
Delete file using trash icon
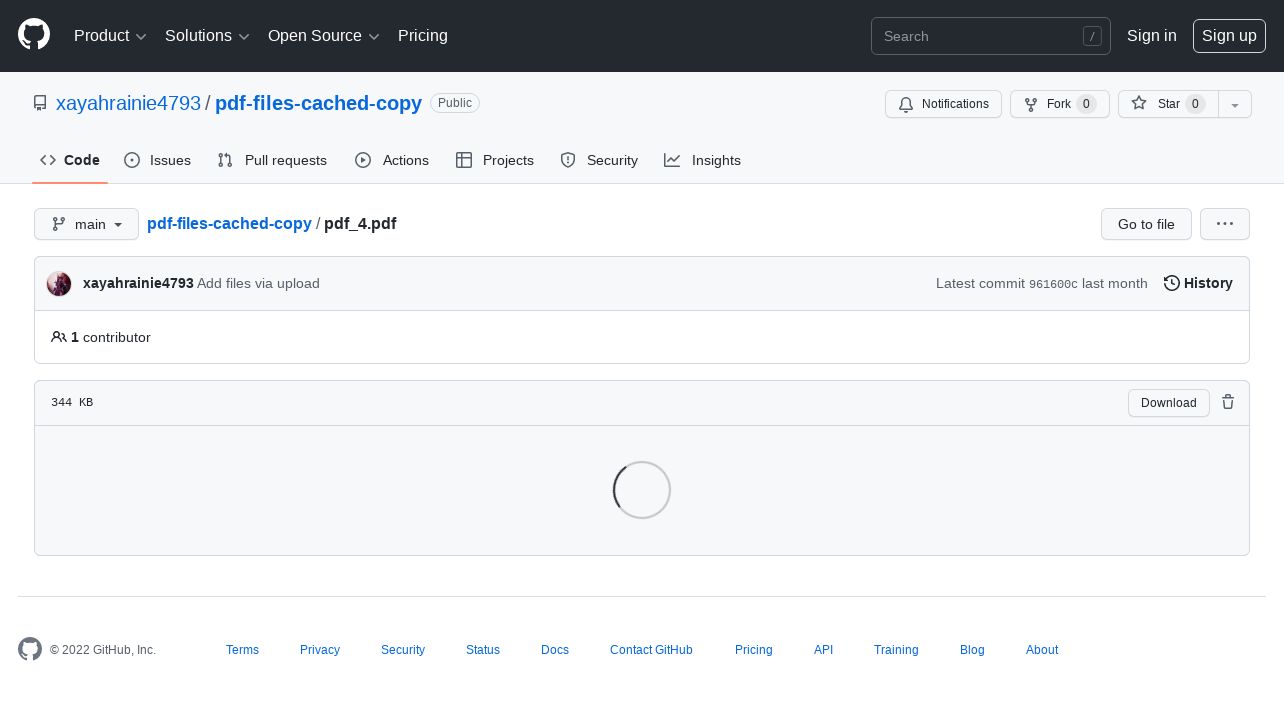(x=1228, y=402)
